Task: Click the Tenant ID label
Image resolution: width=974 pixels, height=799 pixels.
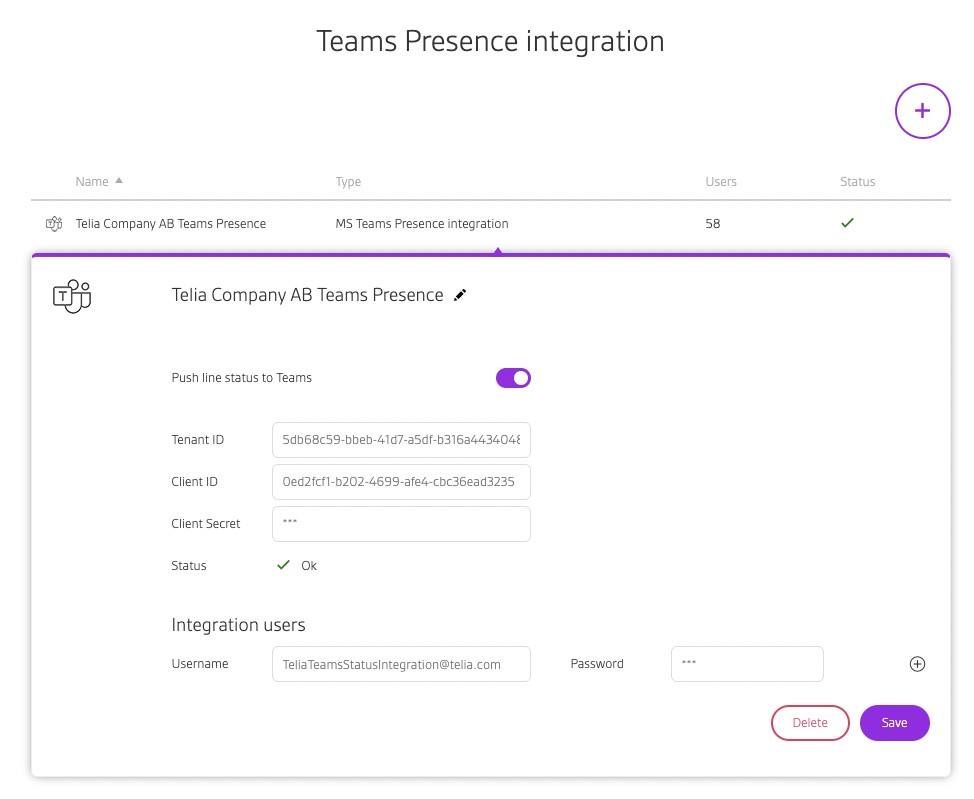Action: 198,440
